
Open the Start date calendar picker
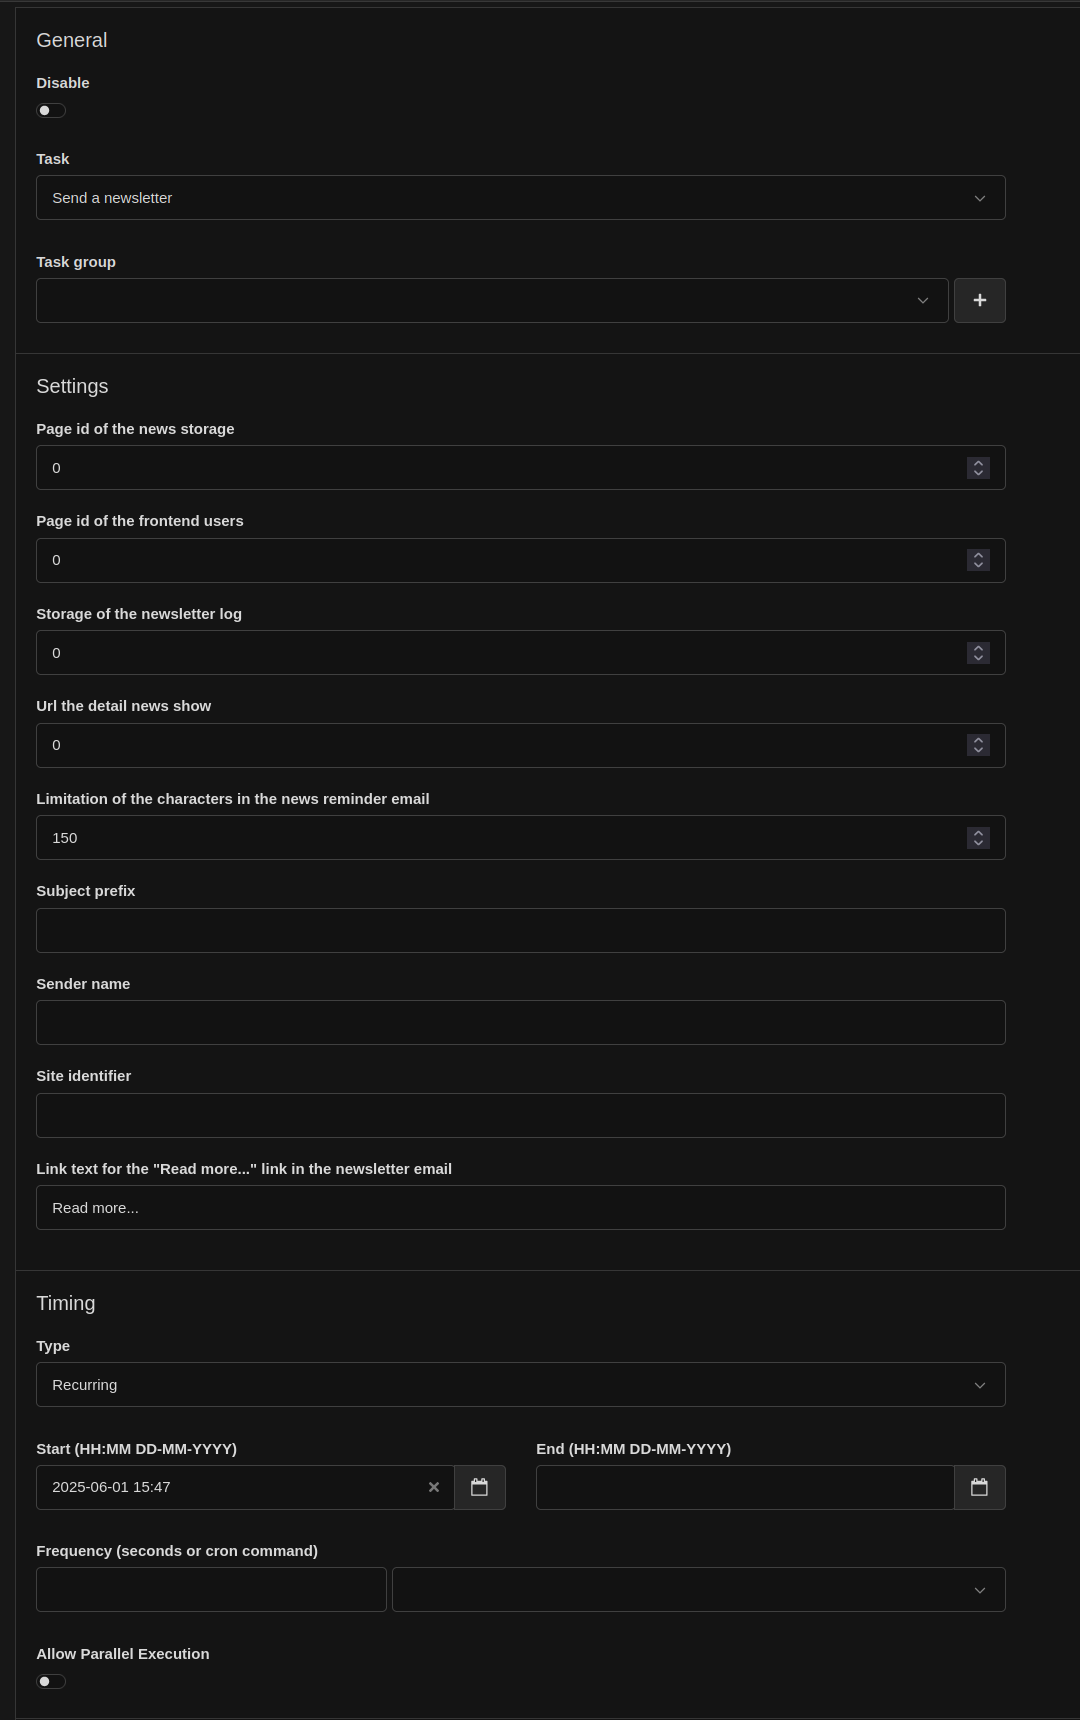[x=480, y=1487]
